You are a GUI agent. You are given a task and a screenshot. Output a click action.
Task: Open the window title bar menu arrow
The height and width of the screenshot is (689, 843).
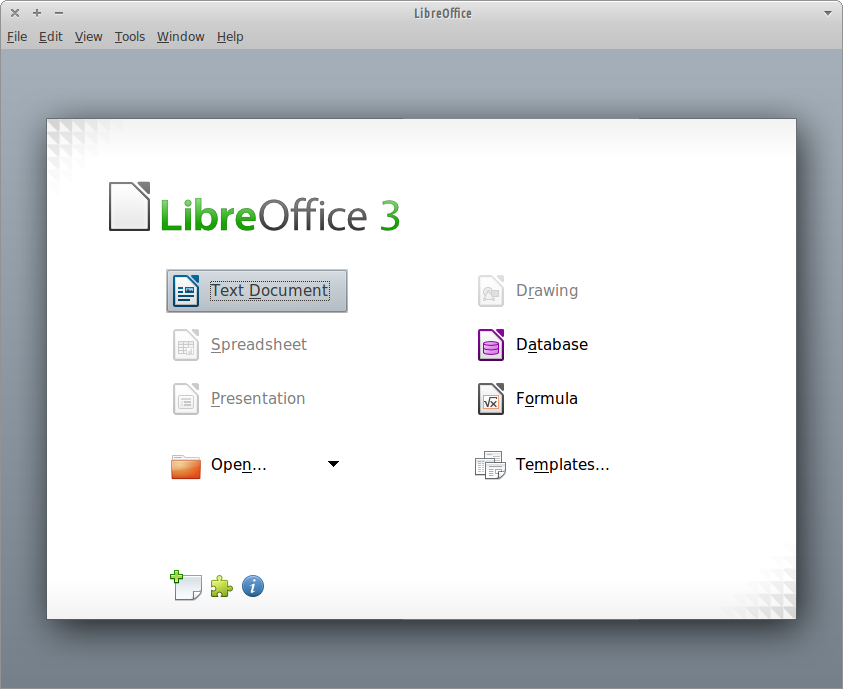(828, 13)
